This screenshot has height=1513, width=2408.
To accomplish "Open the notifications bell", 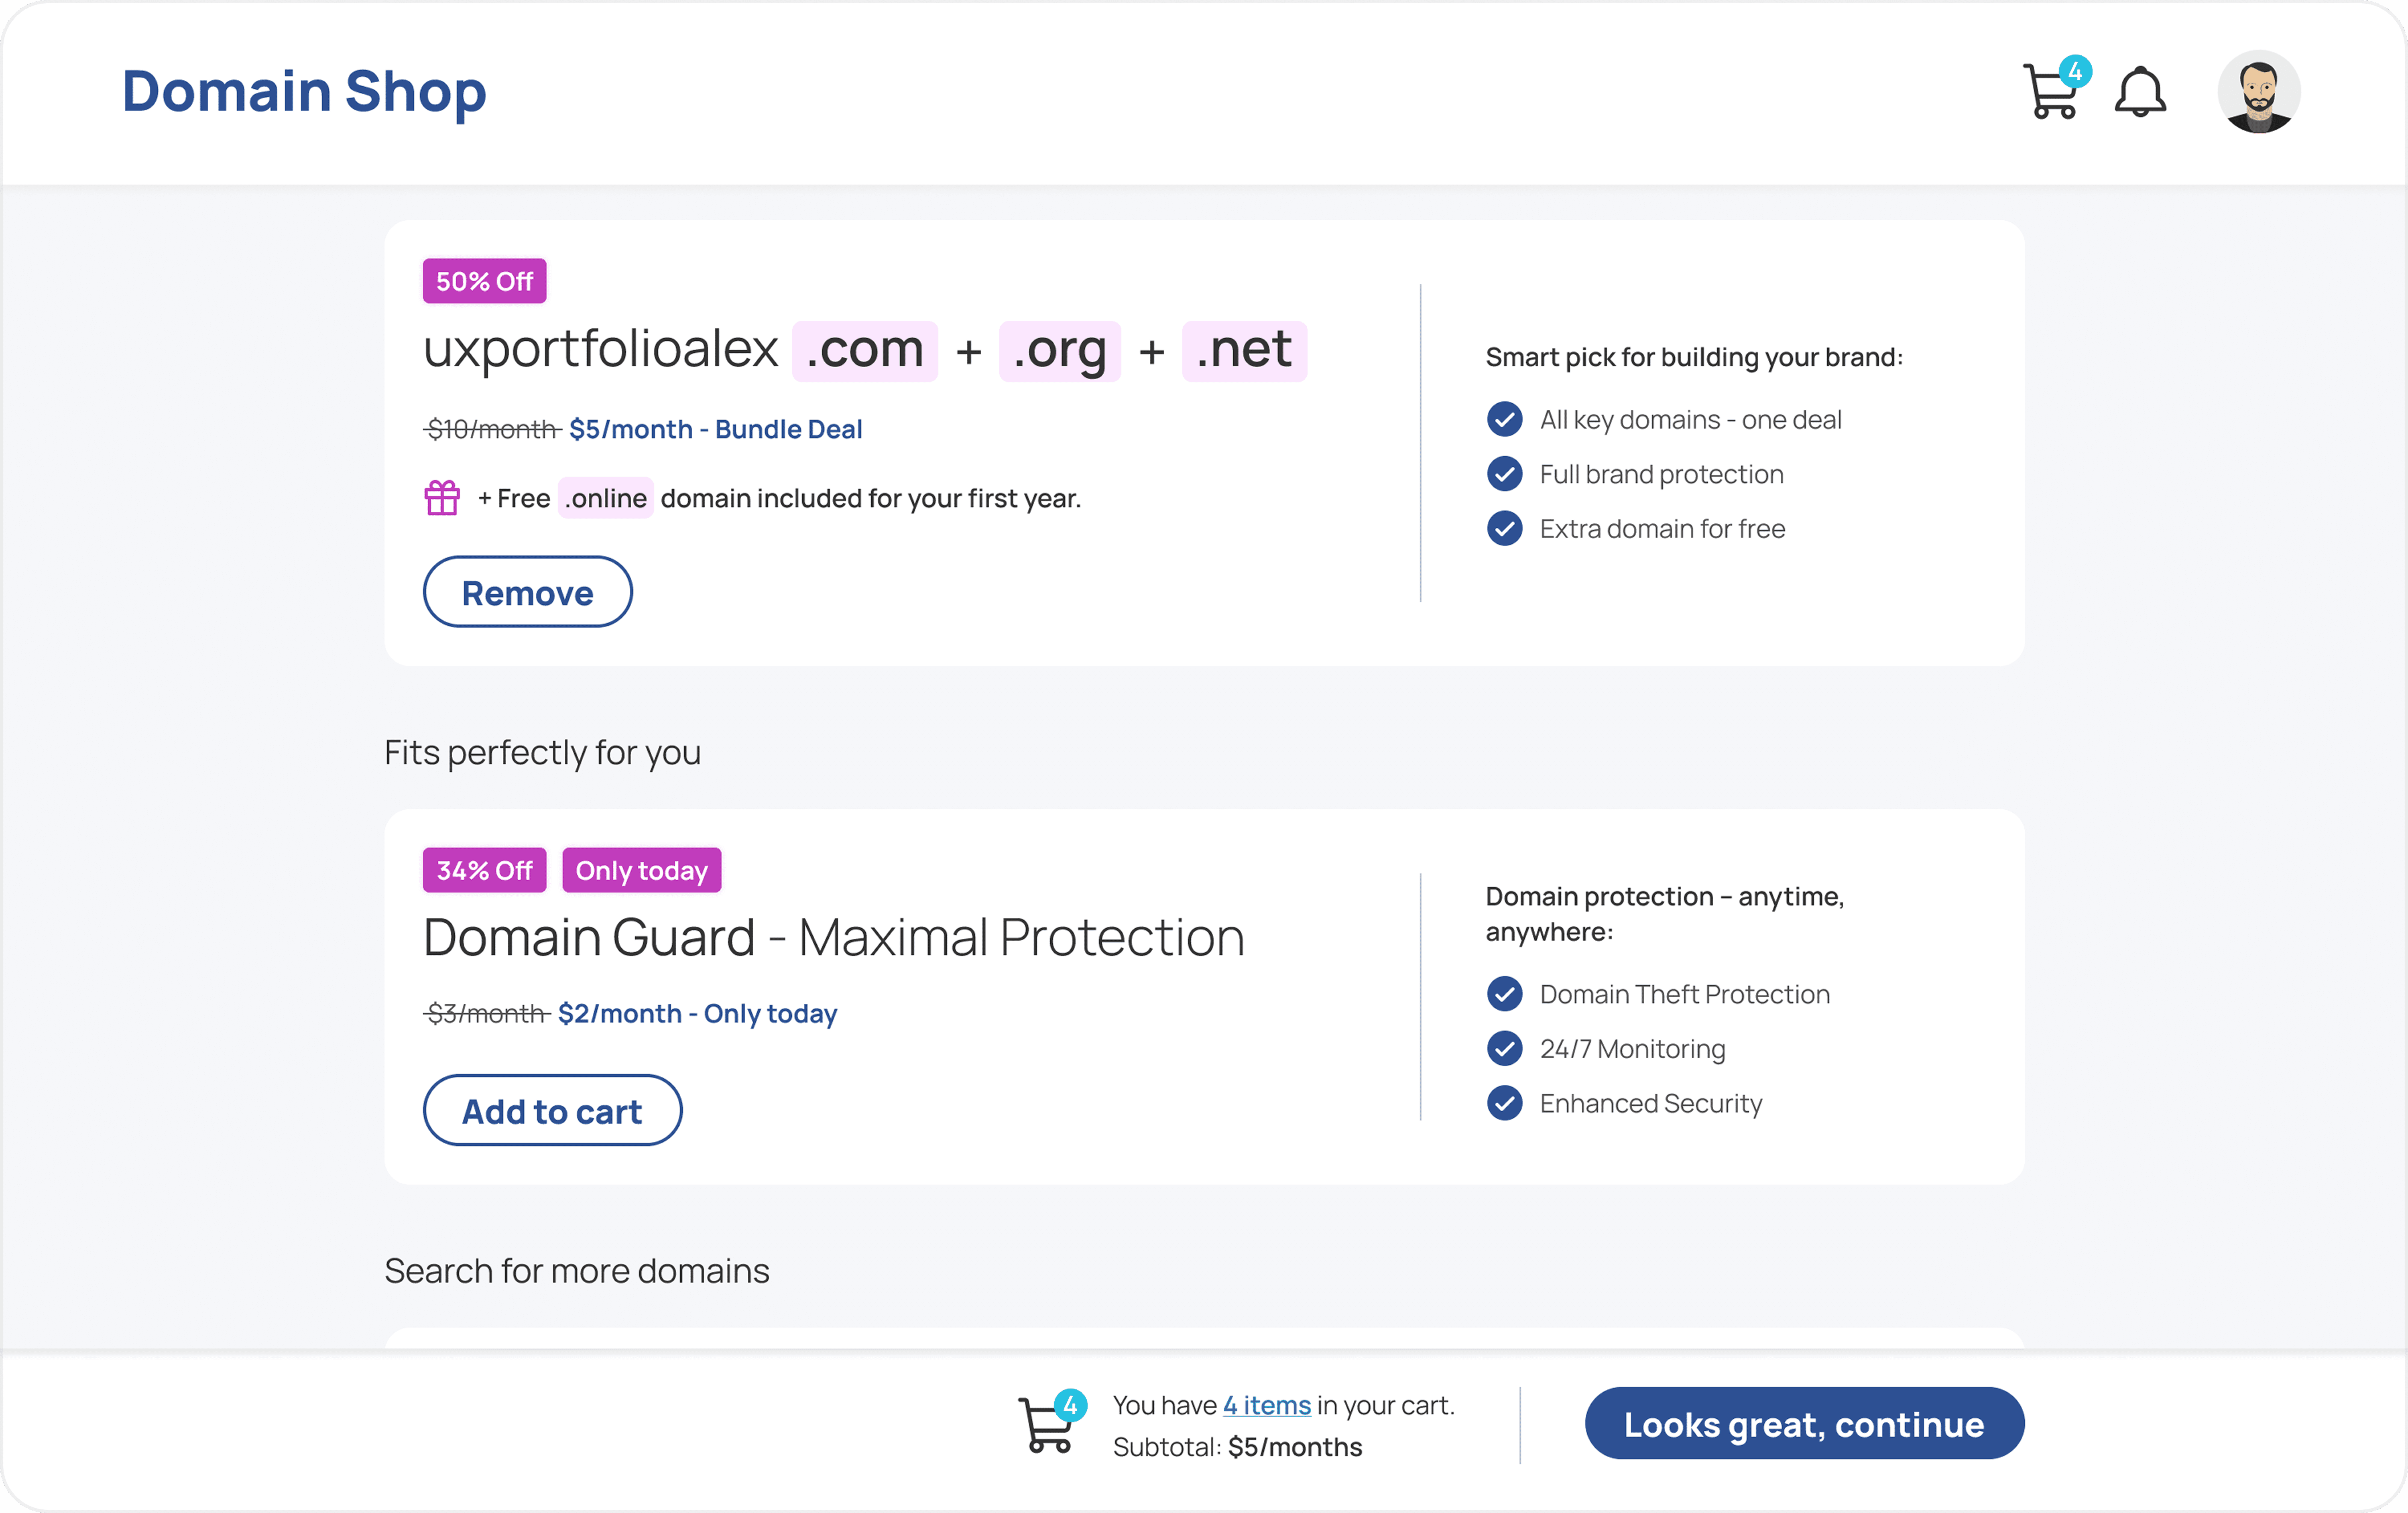I will [x=2140, y=92].
